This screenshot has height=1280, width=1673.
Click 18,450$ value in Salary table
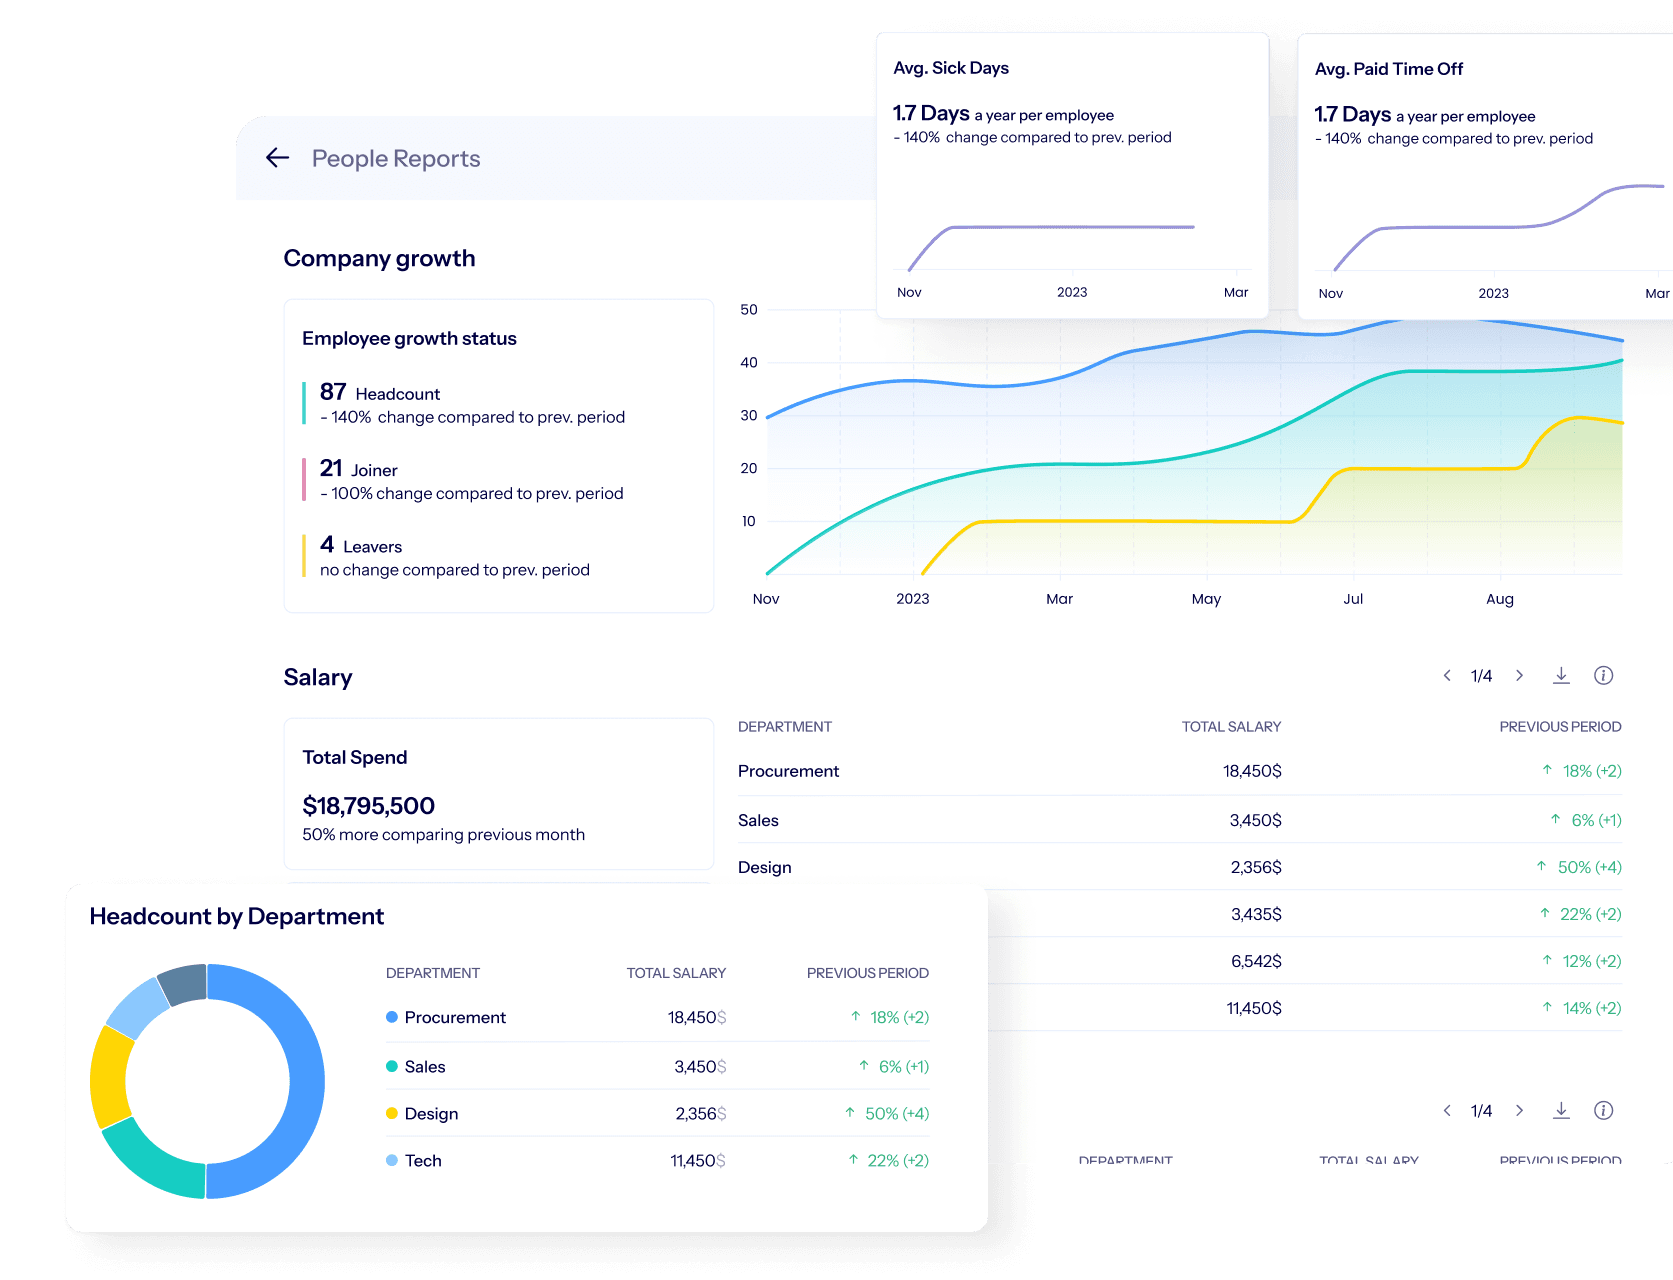click(1252, 771)
